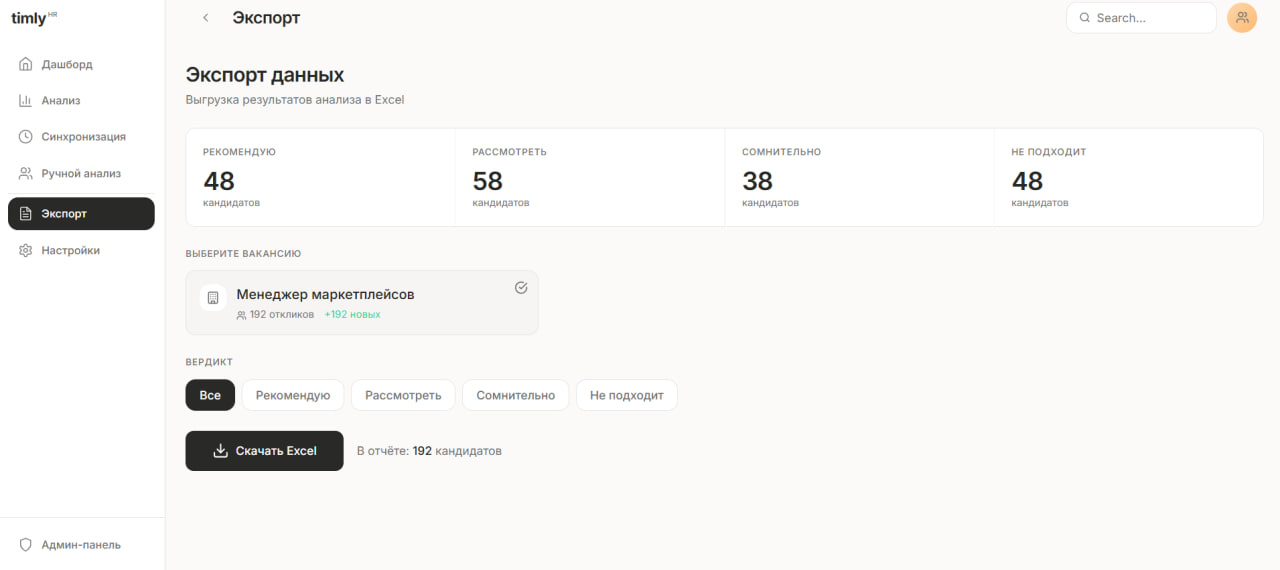Click the Анализ bar chart icon

coord(26,100)
